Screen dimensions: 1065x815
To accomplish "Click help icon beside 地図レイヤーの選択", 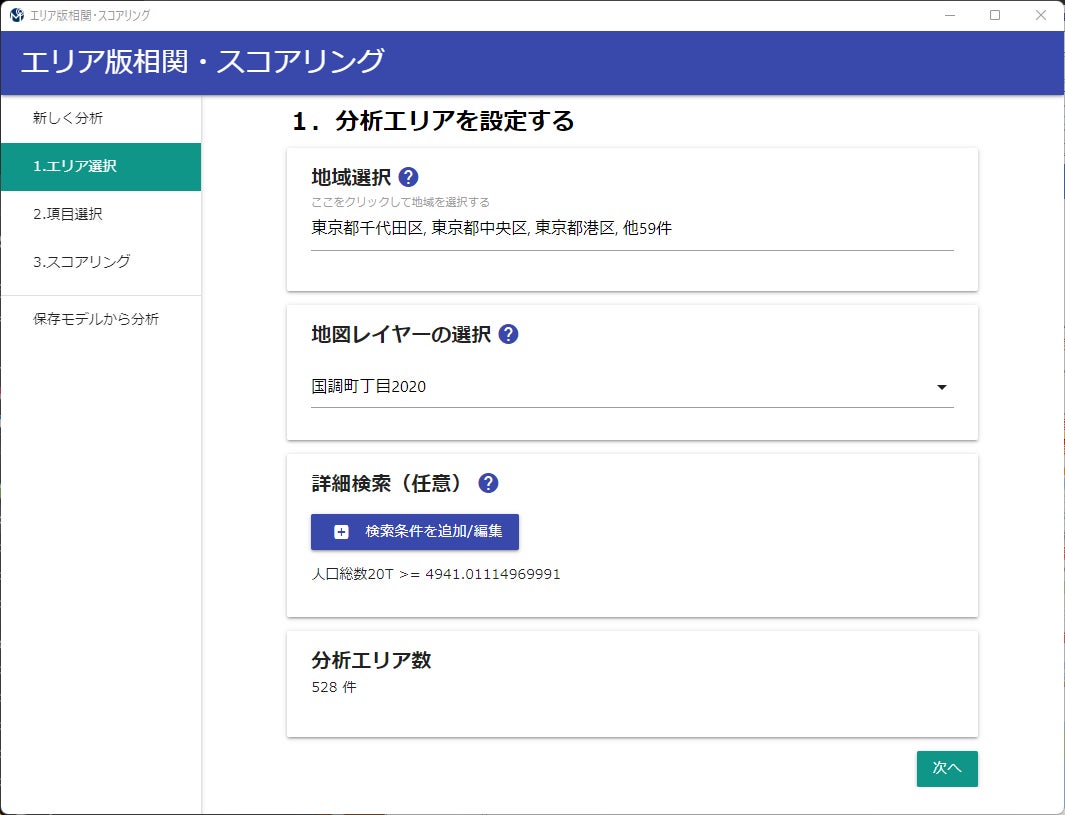I will click(x=508, y=334).
